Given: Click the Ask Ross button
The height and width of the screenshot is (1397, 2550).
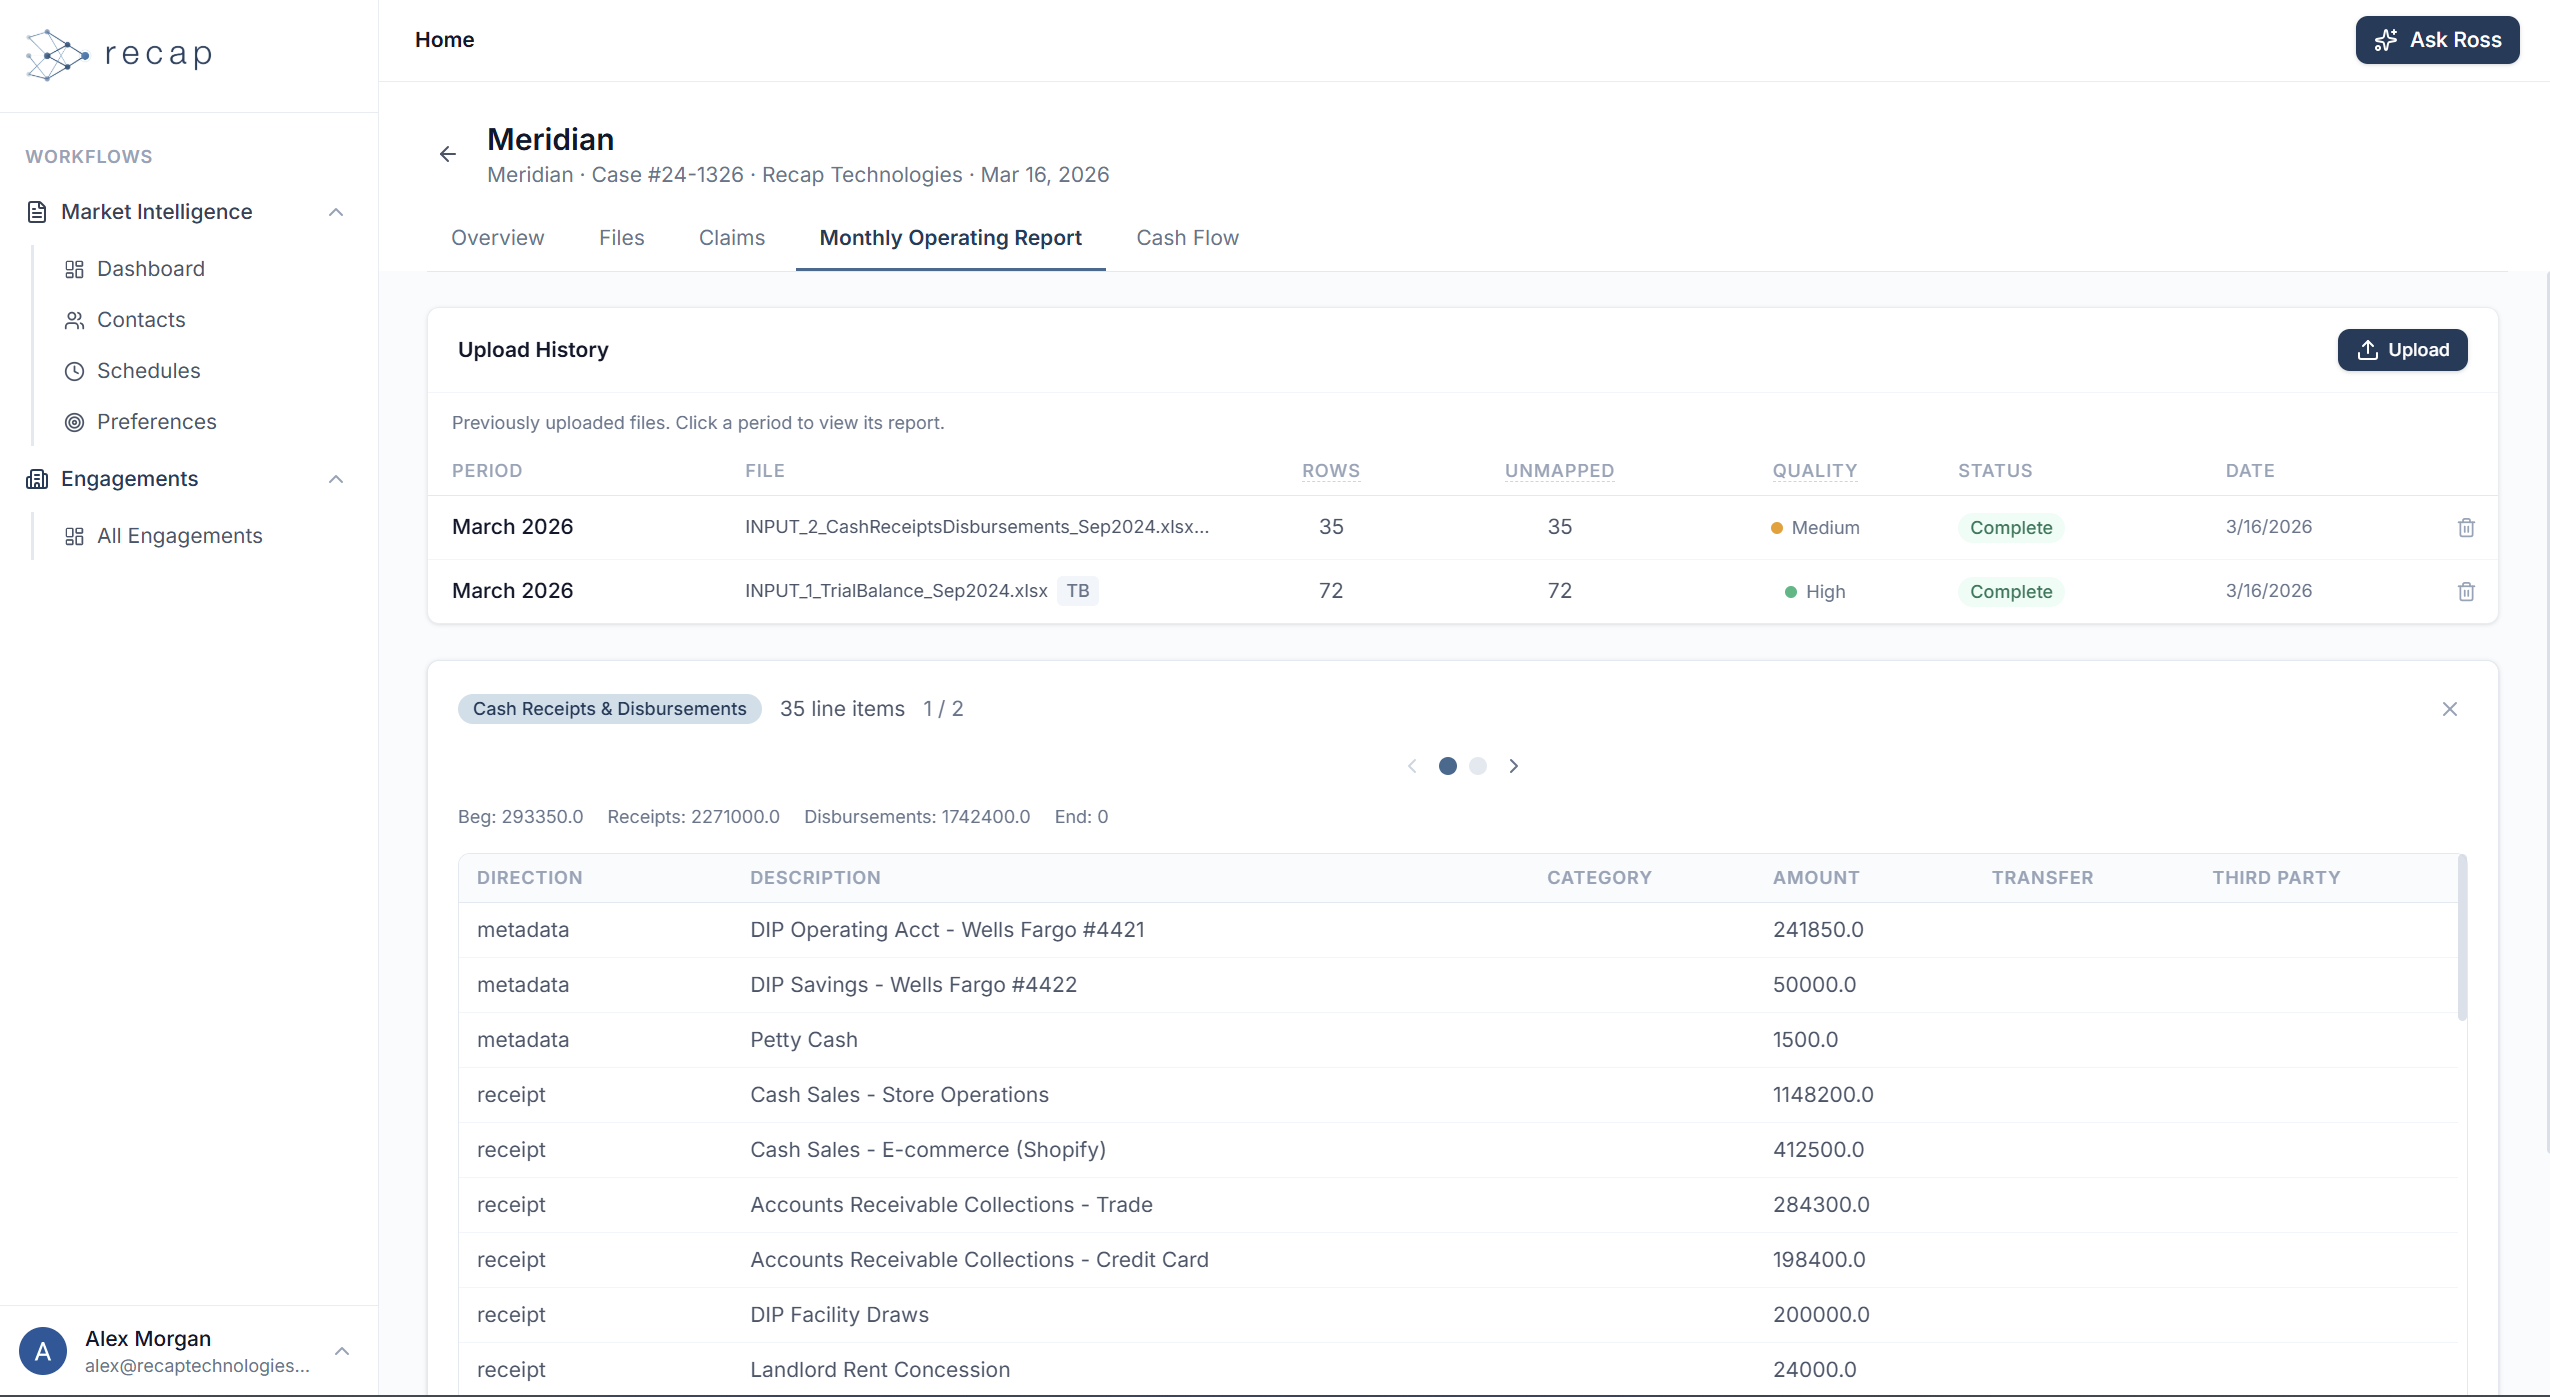Looking at the screenshot, I should pos(2438,40).
